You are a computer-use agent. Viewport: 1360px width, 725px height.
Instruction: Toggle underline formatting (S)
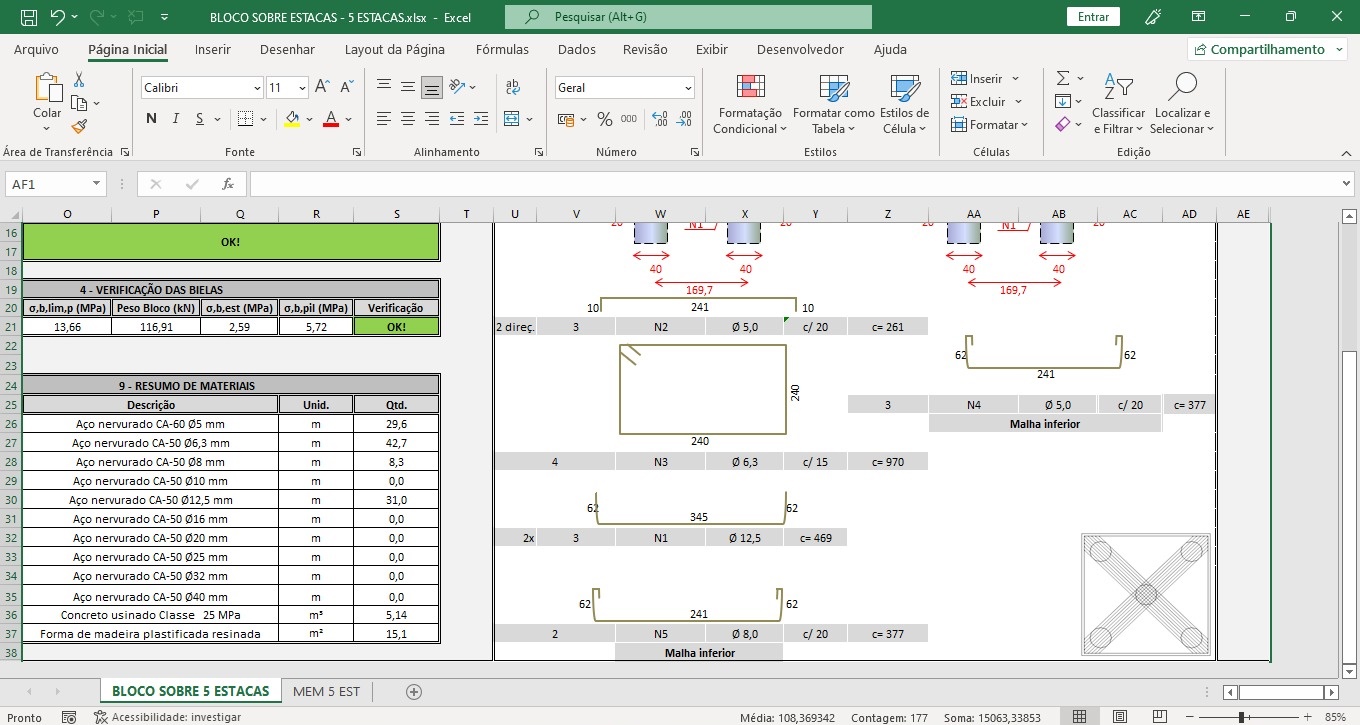click(x=200, y=119)
